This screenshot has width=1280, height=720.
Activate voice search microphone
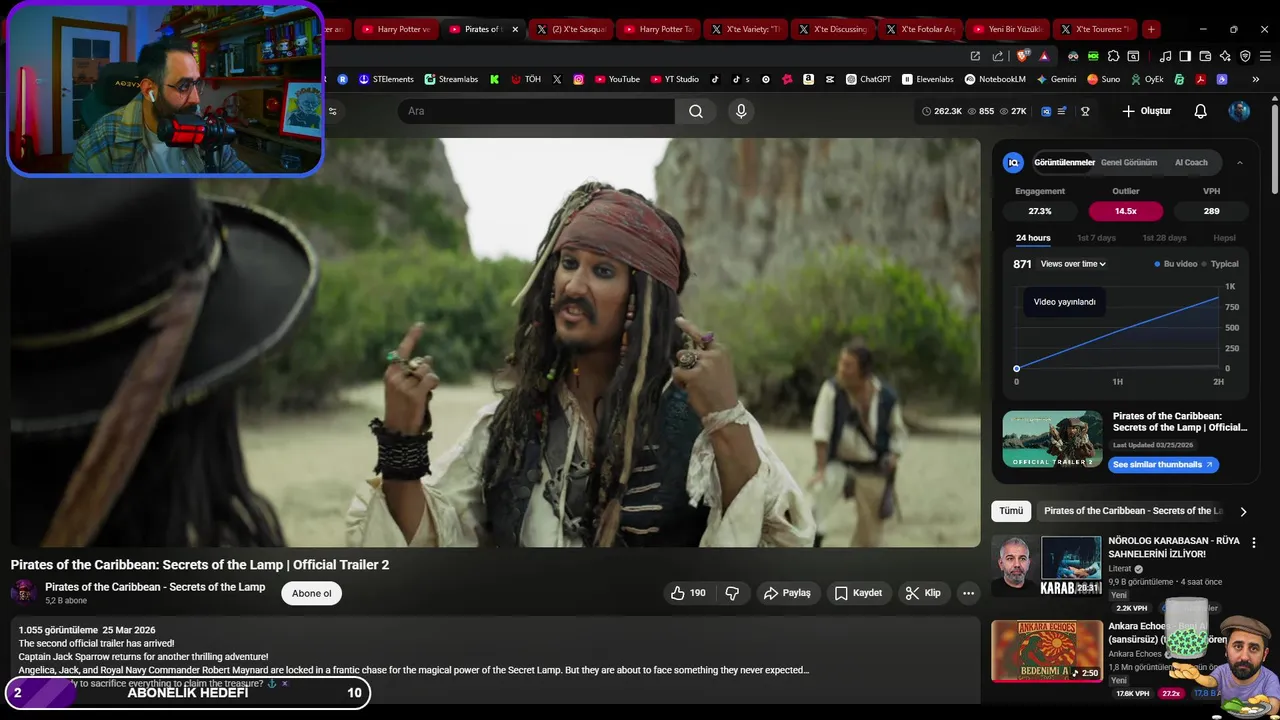point(741,111)
